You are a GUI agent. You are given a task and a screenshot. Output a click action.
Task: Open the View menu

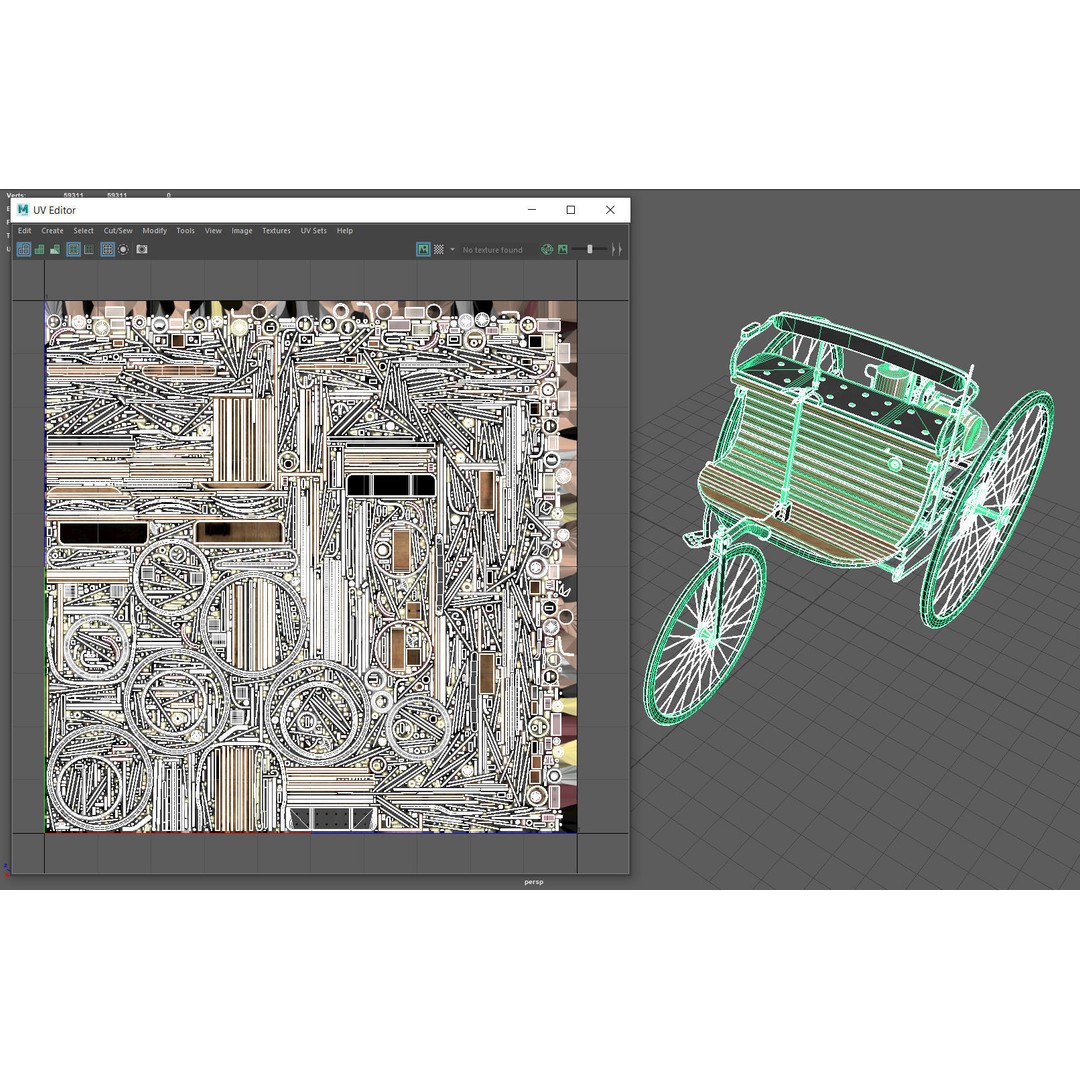(214, 231)
